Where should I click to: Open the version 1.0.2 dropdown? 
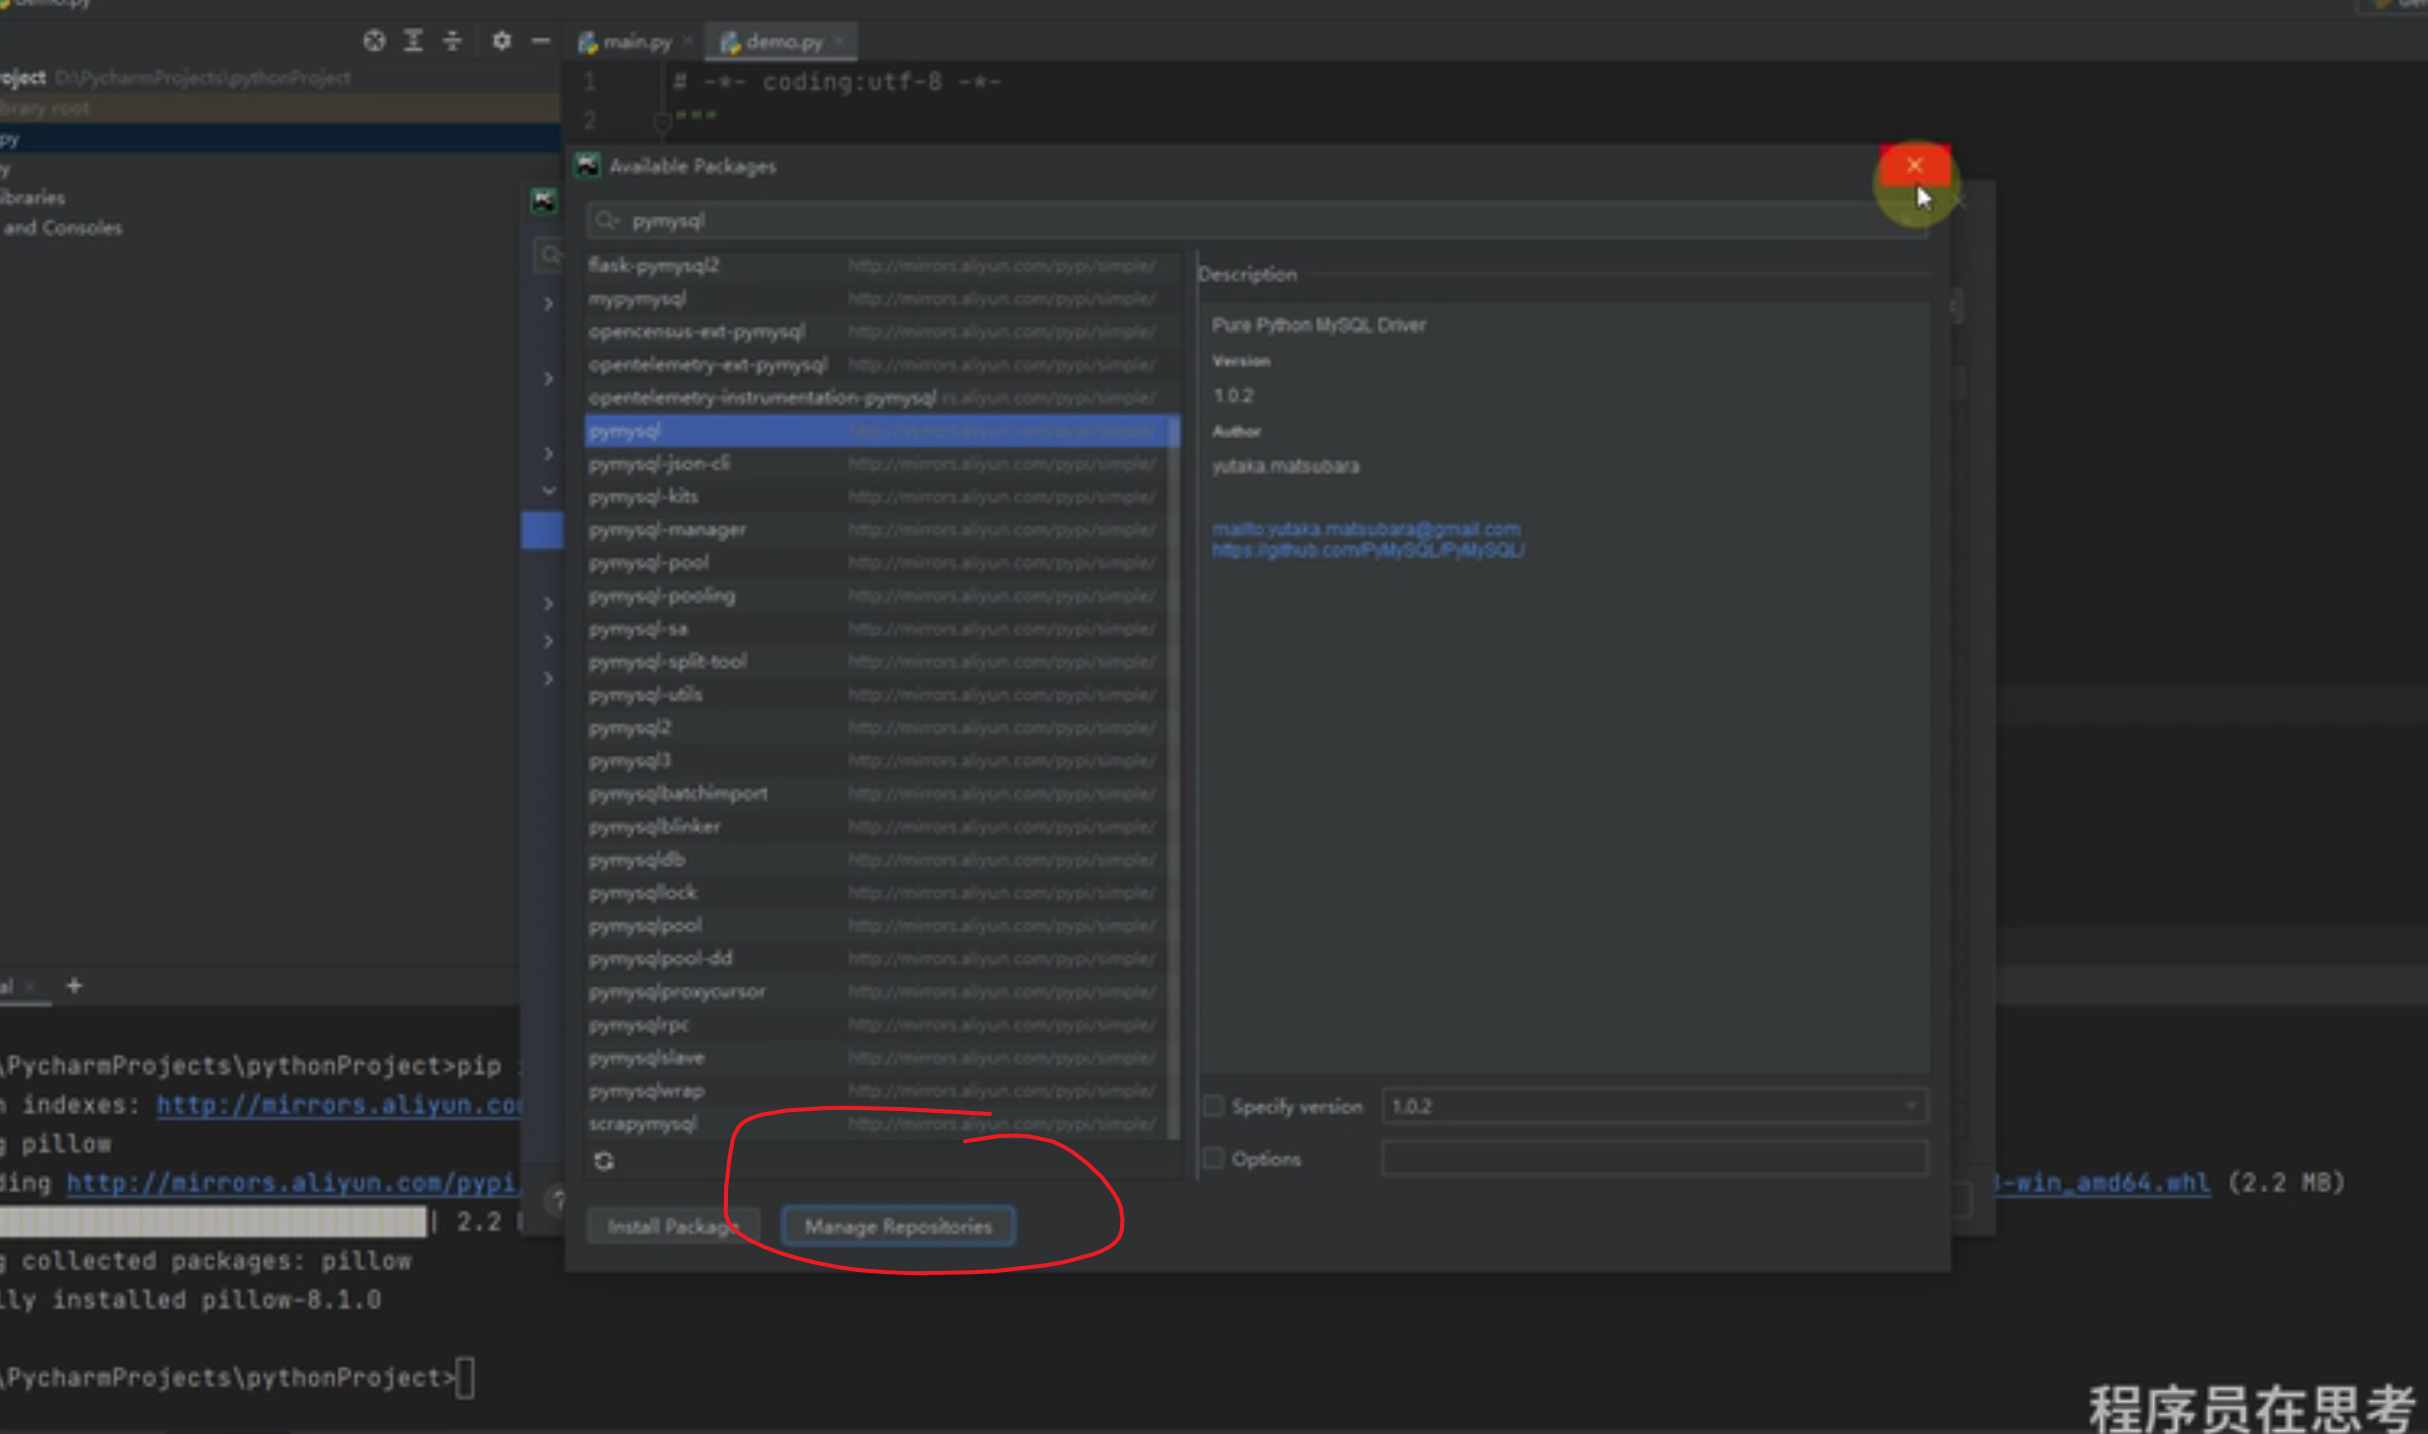(x=1654, y=1106)
